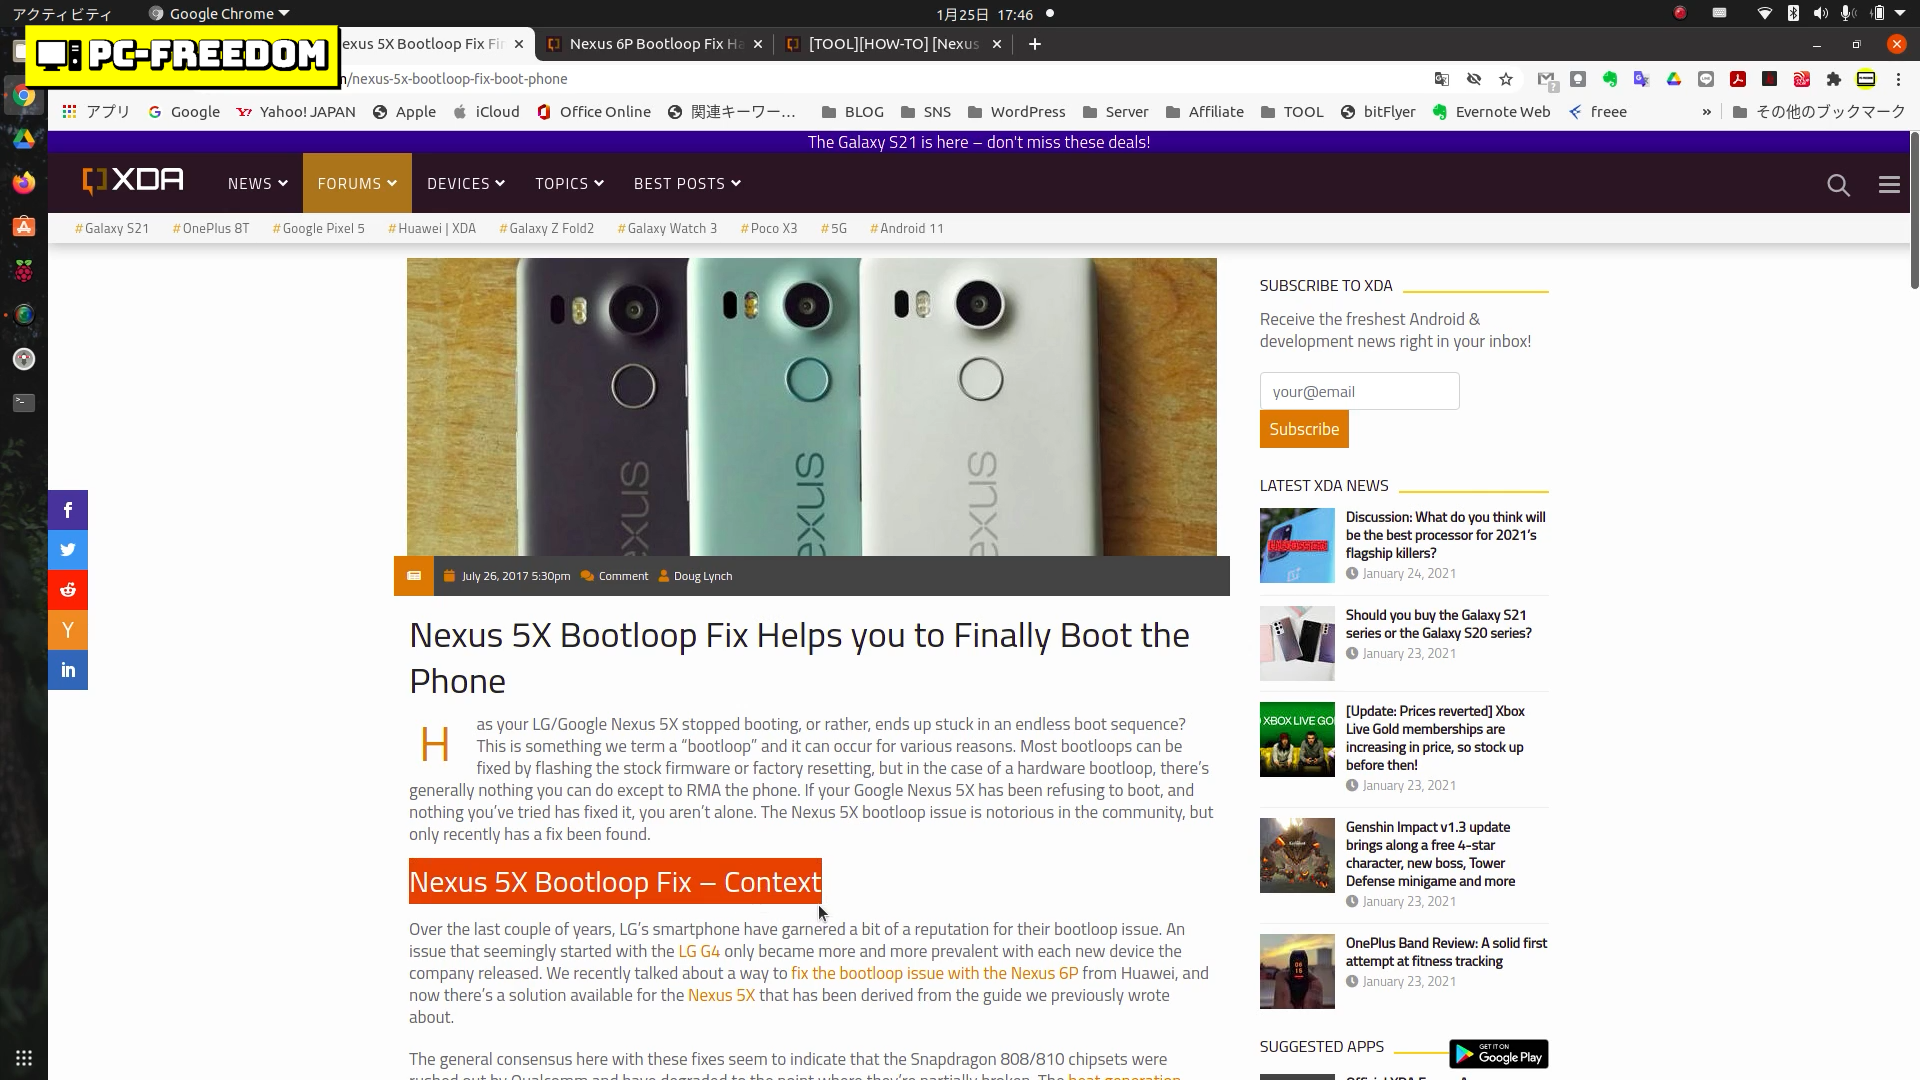The image size is (1920, 1080).
Task: Click the your@email input field
Action: (x=1359, y=391)
